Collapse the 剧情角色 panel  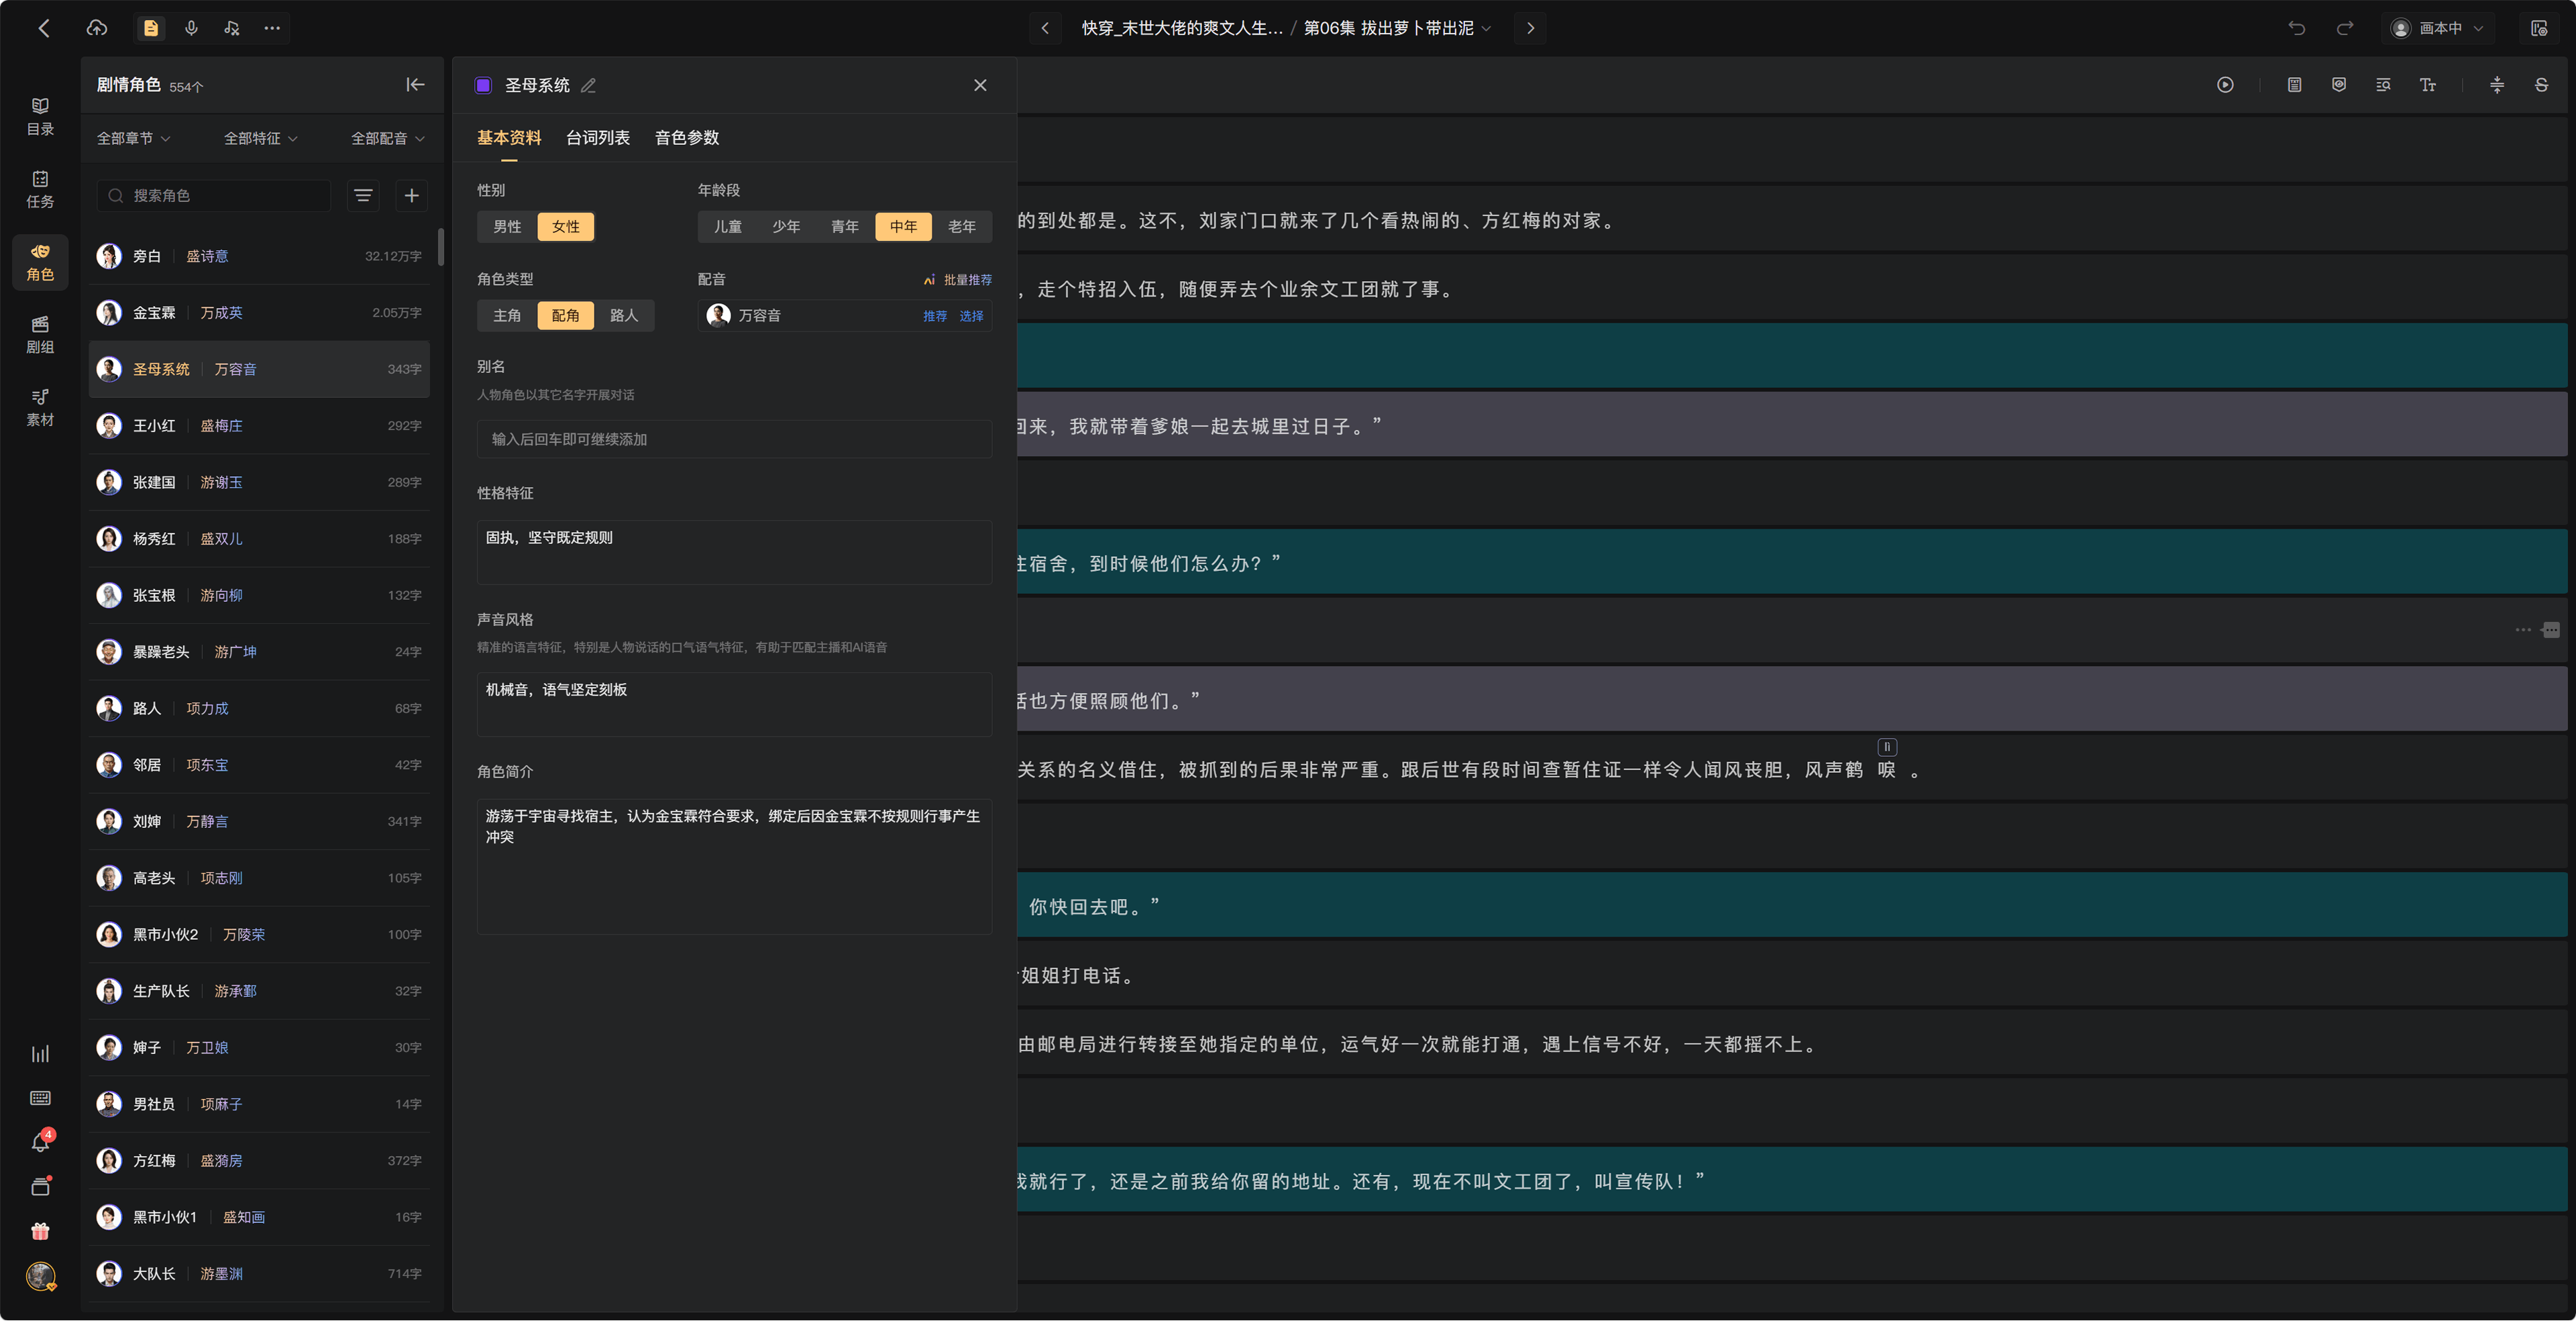click(415, 85)
